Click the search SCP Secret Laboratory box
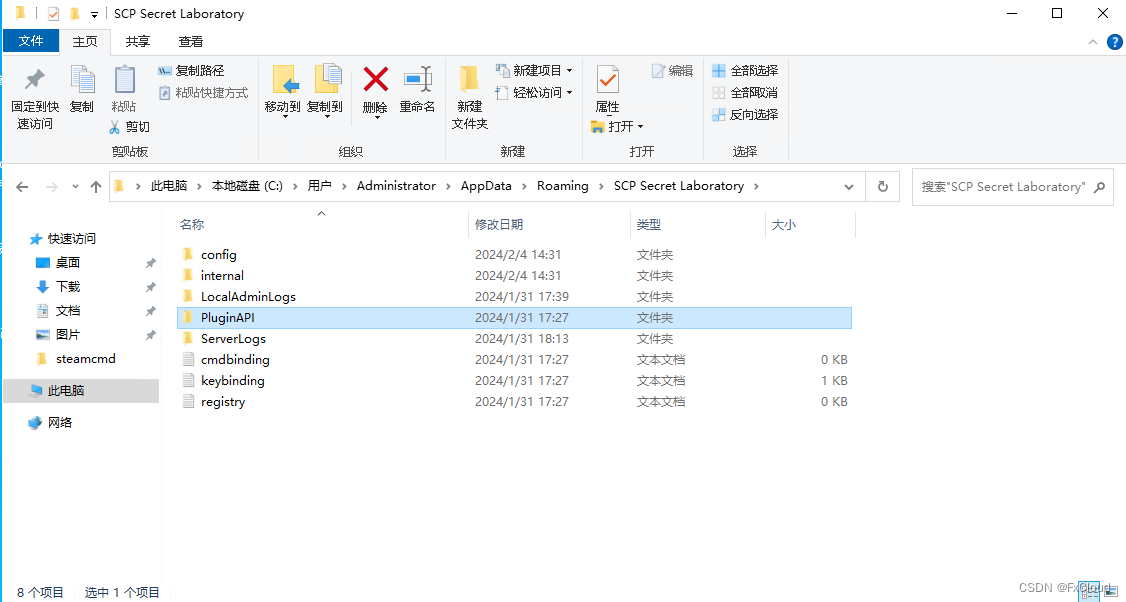The height and width of the screenshot is (602, 1126). pos(1013,187)
